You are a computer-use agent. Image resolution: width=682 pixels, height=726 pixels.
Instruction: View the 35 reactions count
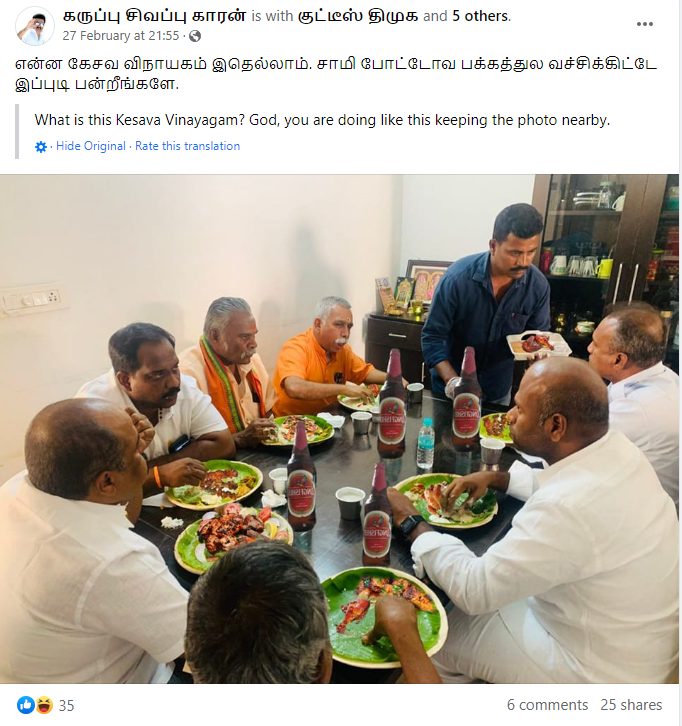(x=66, y=705)
